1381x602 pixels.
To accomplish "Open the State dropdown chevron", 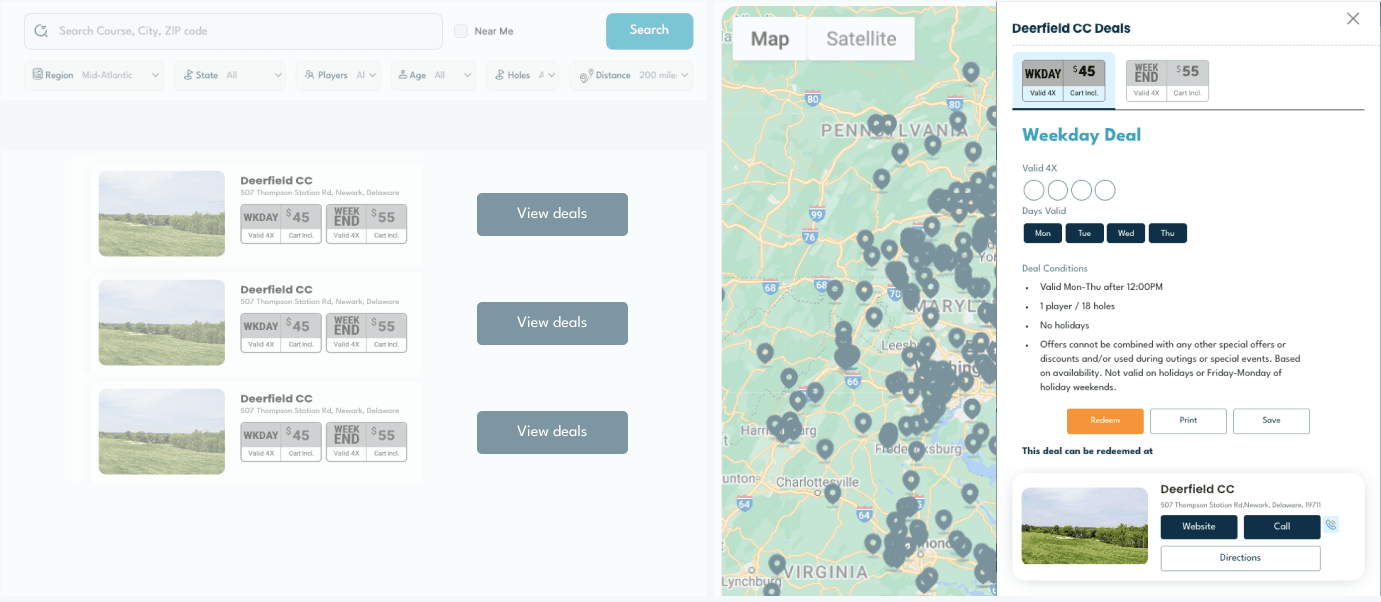I will click(x=277, y=75).
